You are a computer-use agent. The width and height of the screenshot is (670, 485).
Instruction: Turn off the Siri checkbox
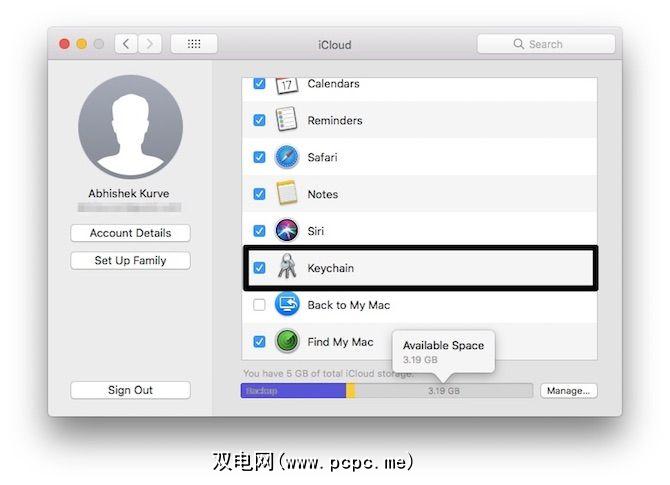[259, 231]
